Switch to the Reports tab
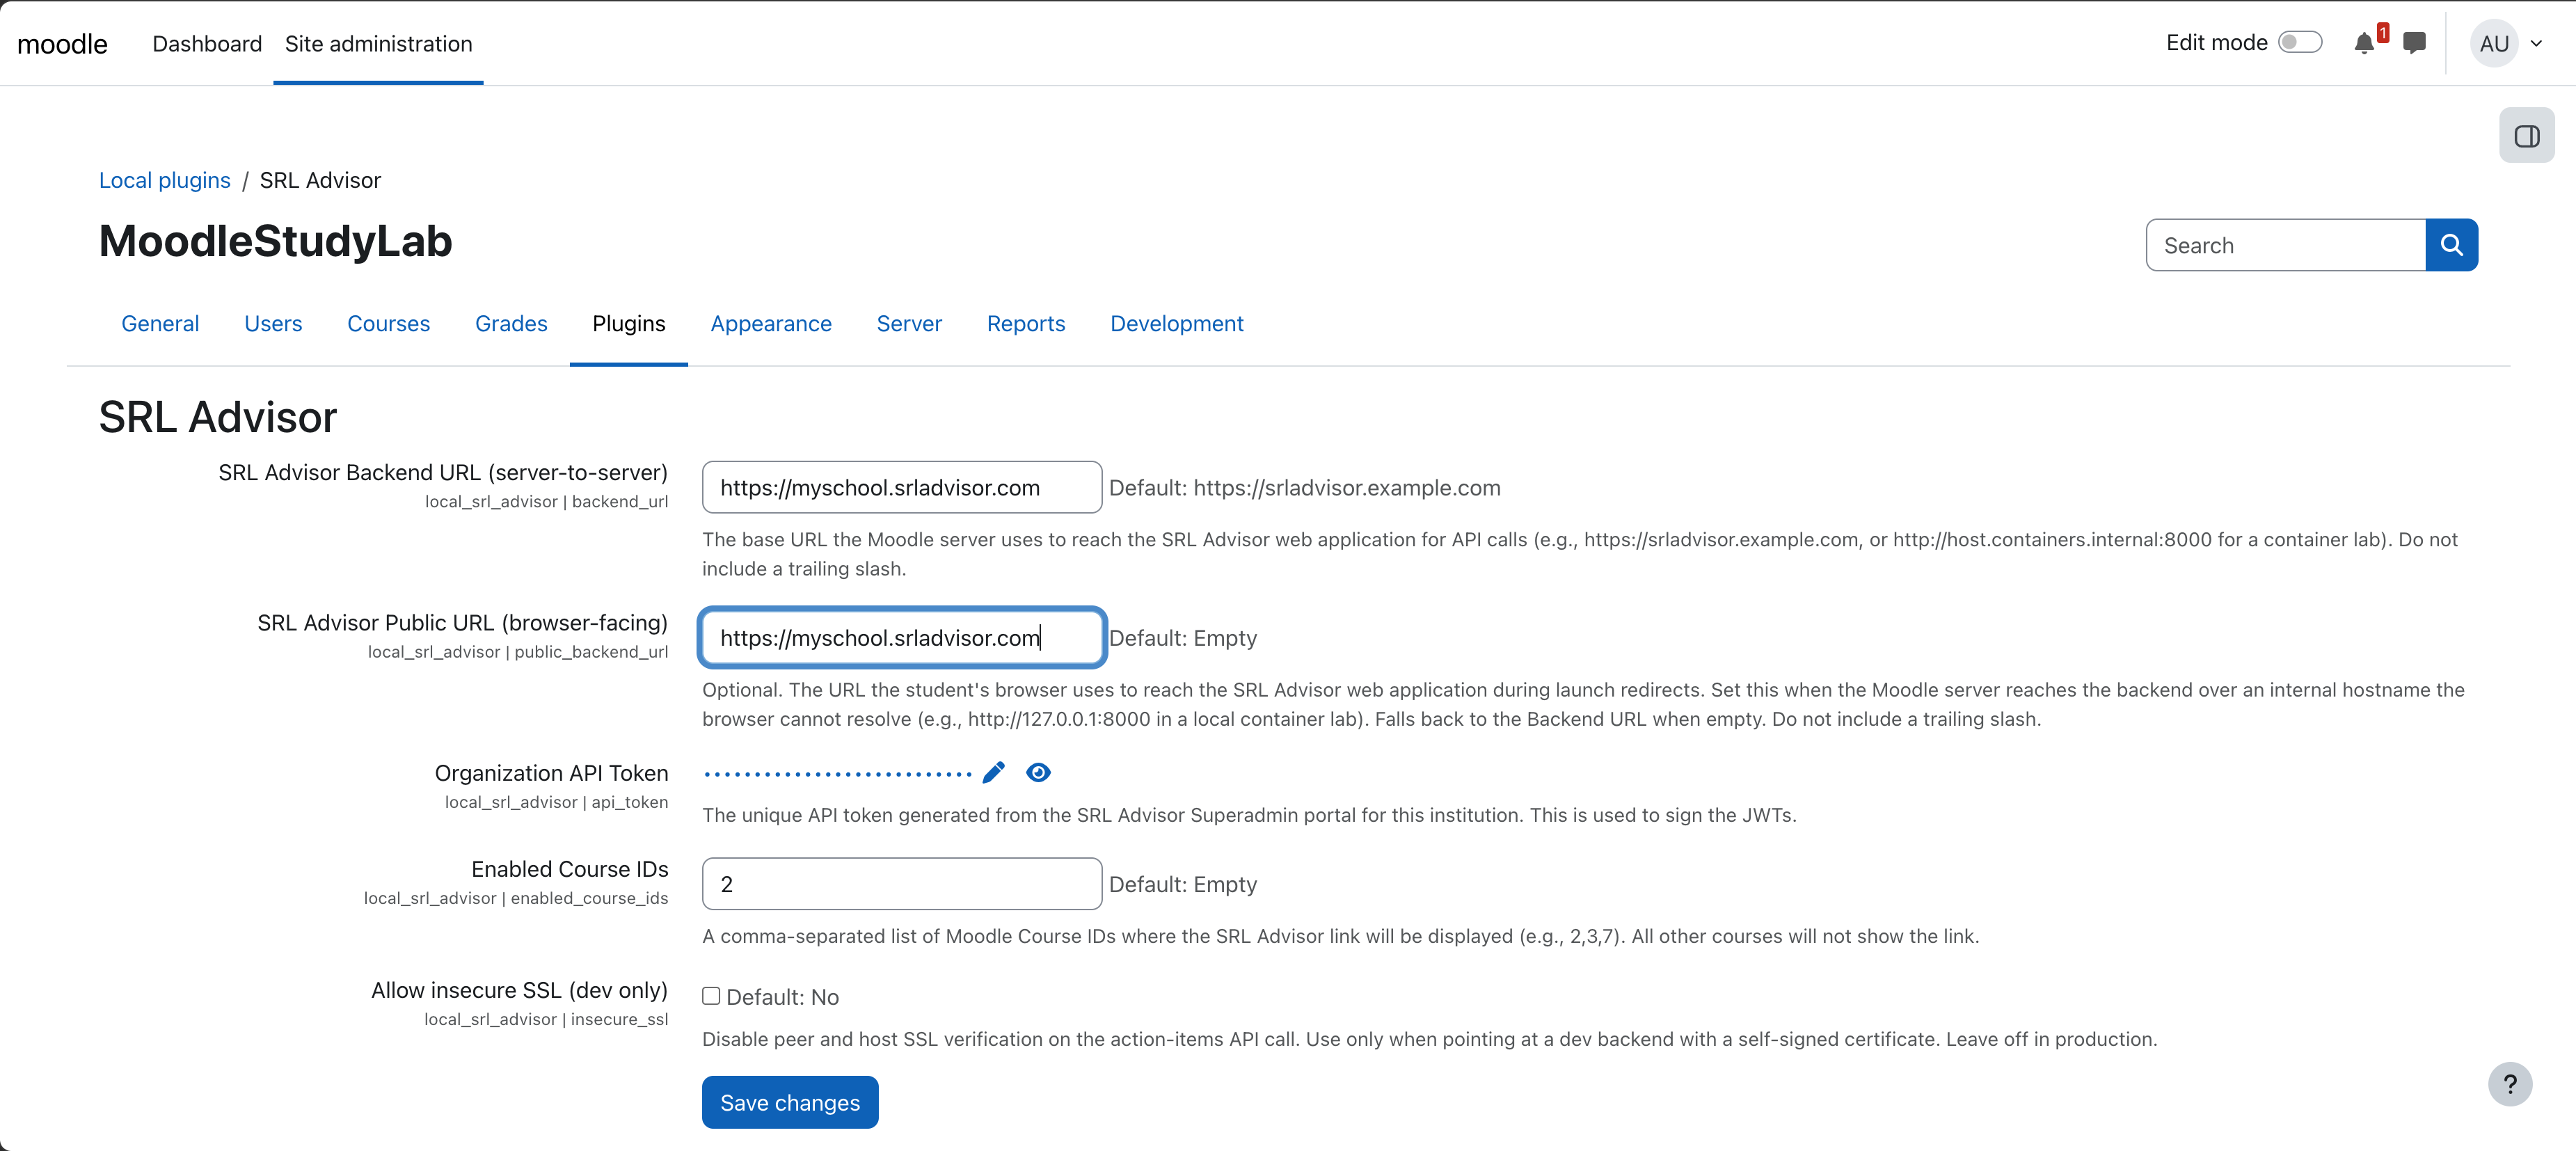The width and height of the screenshot is (2576, 1151). (1026, 324)
